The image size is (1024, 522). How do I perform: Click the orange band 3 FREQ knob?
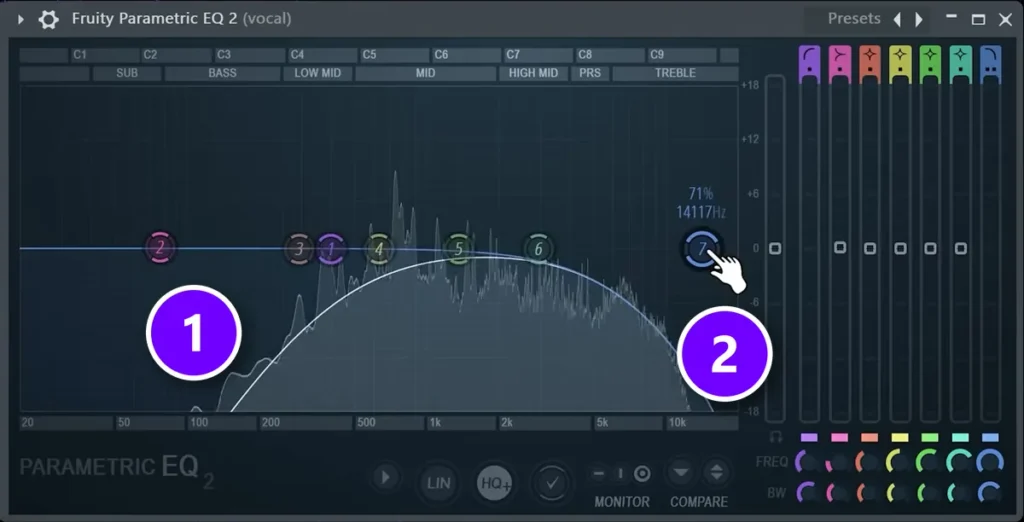coord(868,462)
